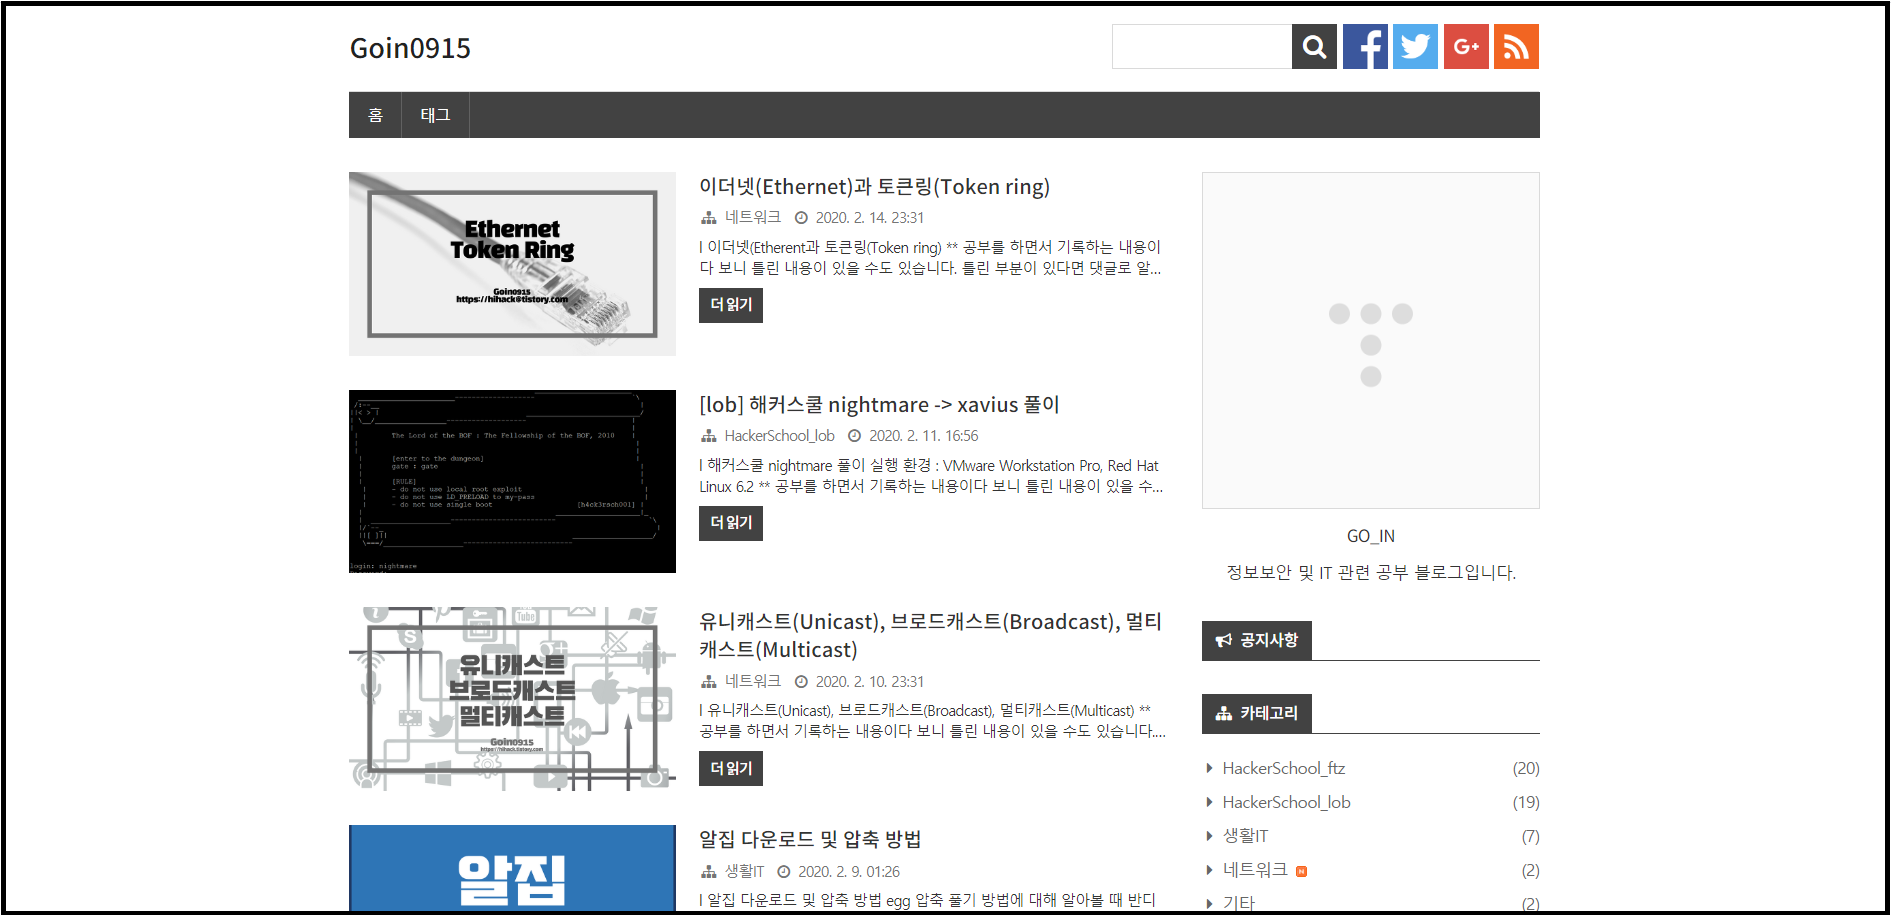
Task: Click the GO_IN profile name
Action: 1370,536
